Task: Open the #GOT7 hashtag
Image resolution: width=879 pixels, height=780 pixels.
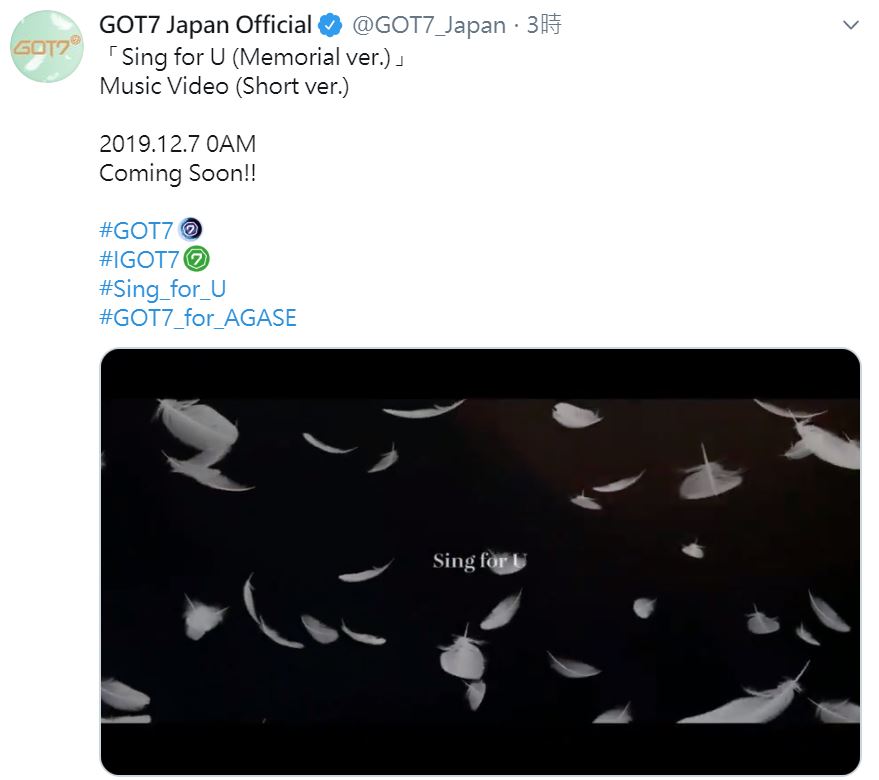Action: pos(136,231)
